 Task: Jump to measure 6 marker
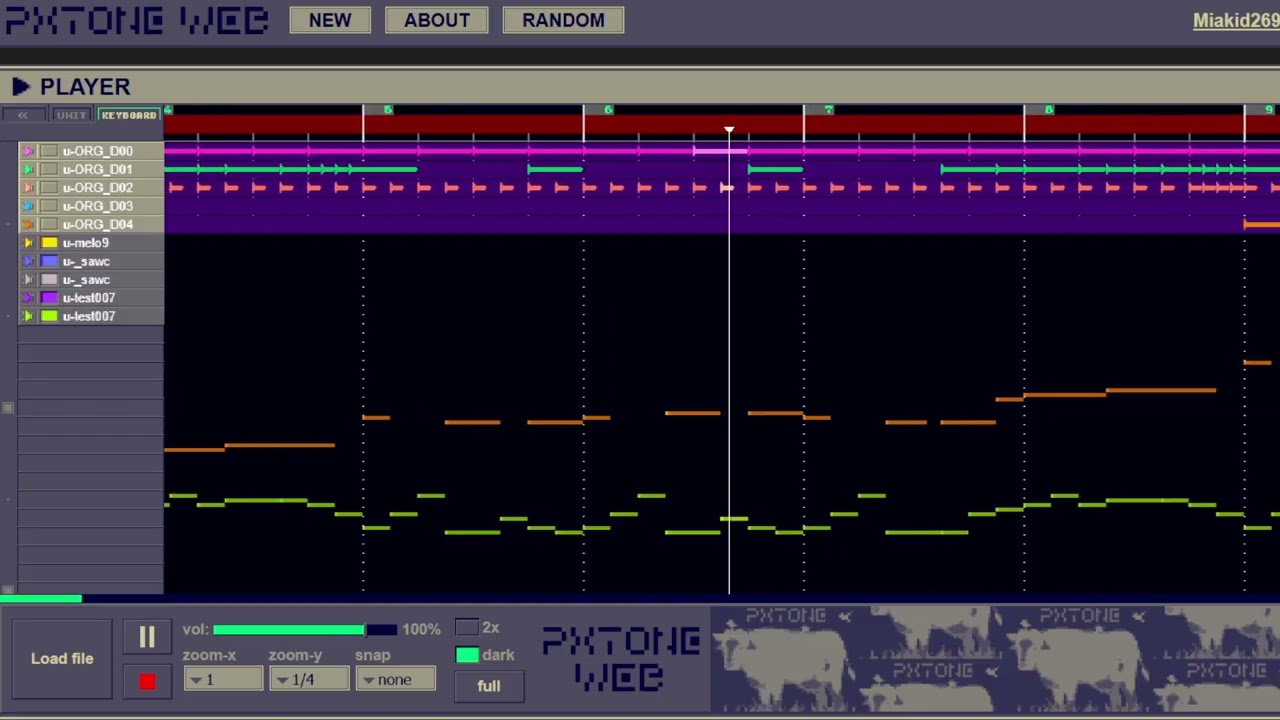click(x=607, y=110)
